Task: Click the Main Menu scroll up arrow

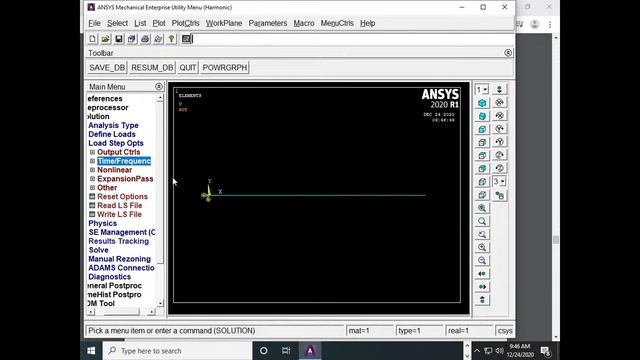Action: (x=160, y=98)
